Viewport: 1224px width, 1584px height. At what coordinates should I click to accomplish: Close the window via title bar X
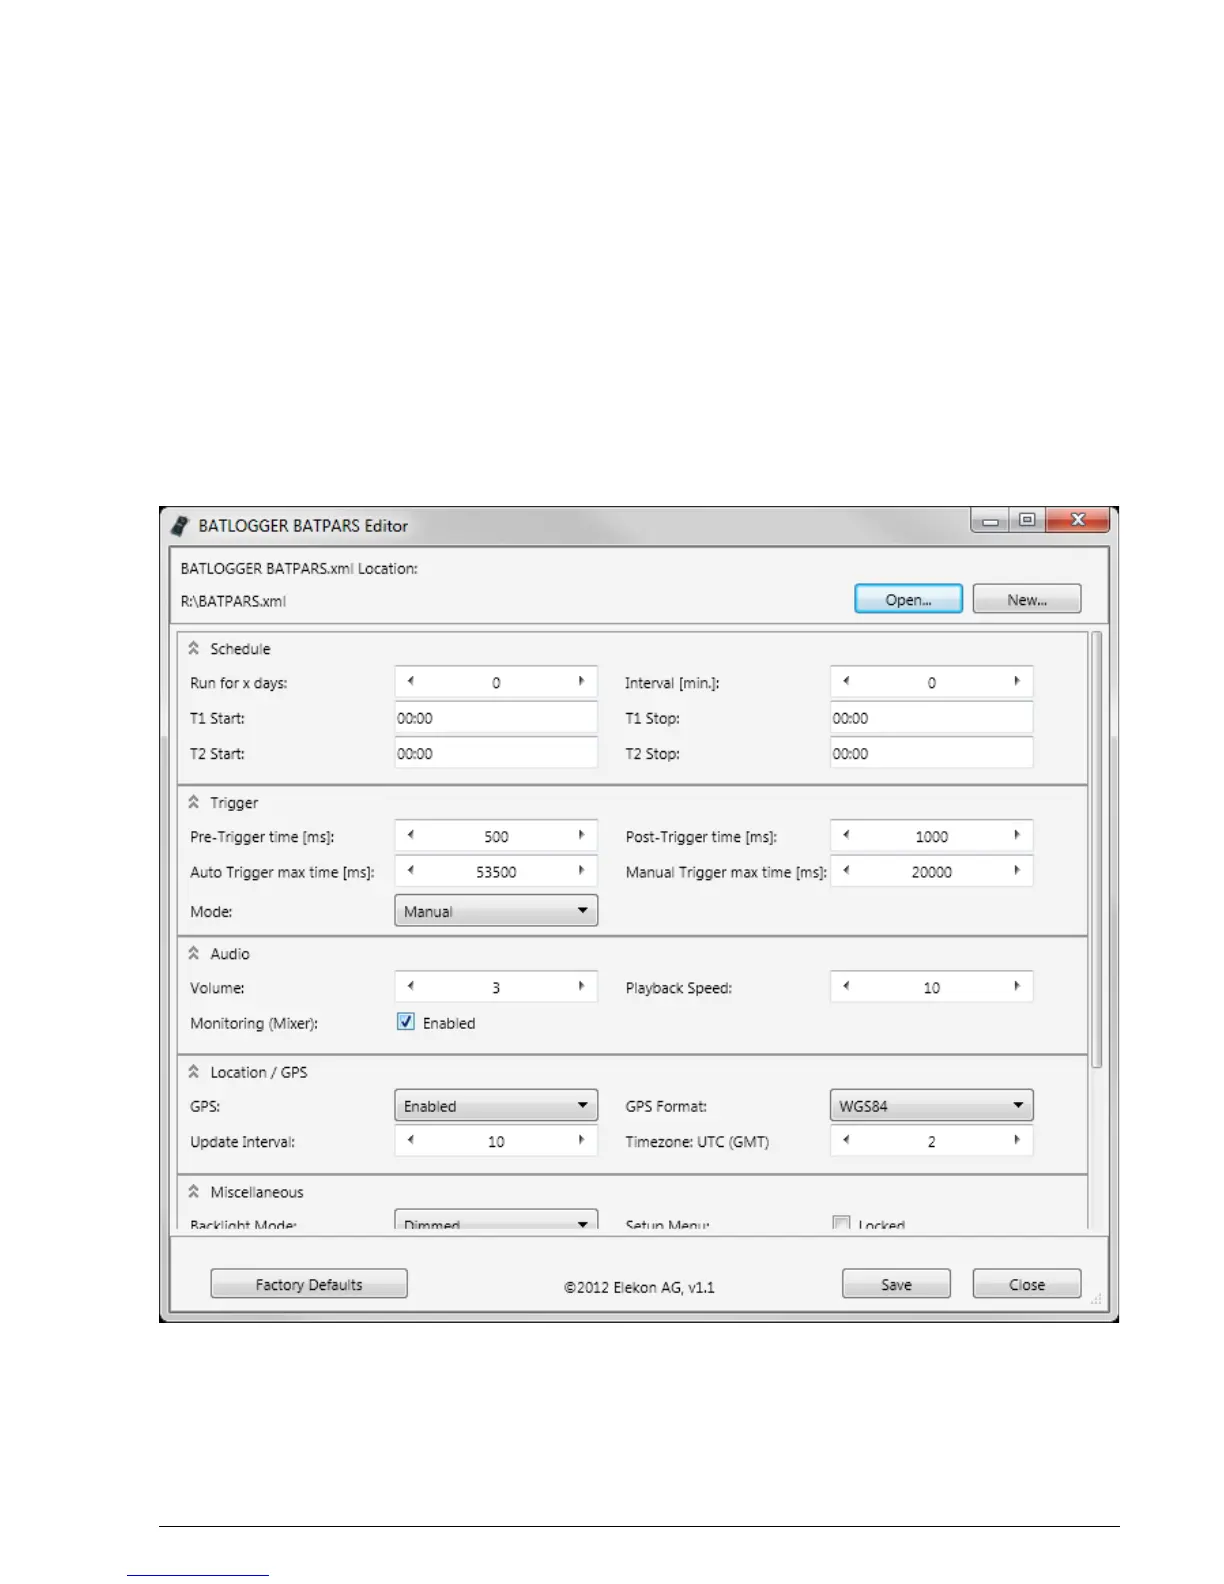click(x=1078, y=521)
